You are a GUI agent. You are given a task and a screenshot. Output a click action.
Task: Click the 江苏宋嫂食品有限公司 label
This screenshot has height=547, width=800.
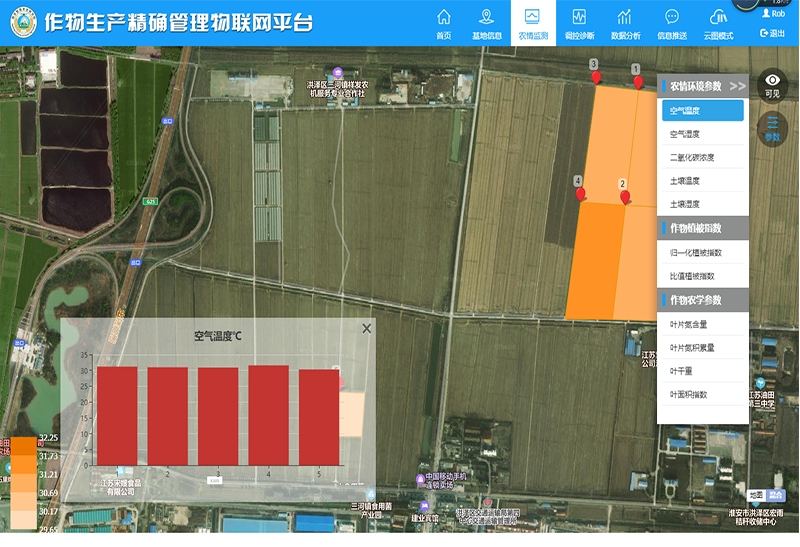click(120, 487)
